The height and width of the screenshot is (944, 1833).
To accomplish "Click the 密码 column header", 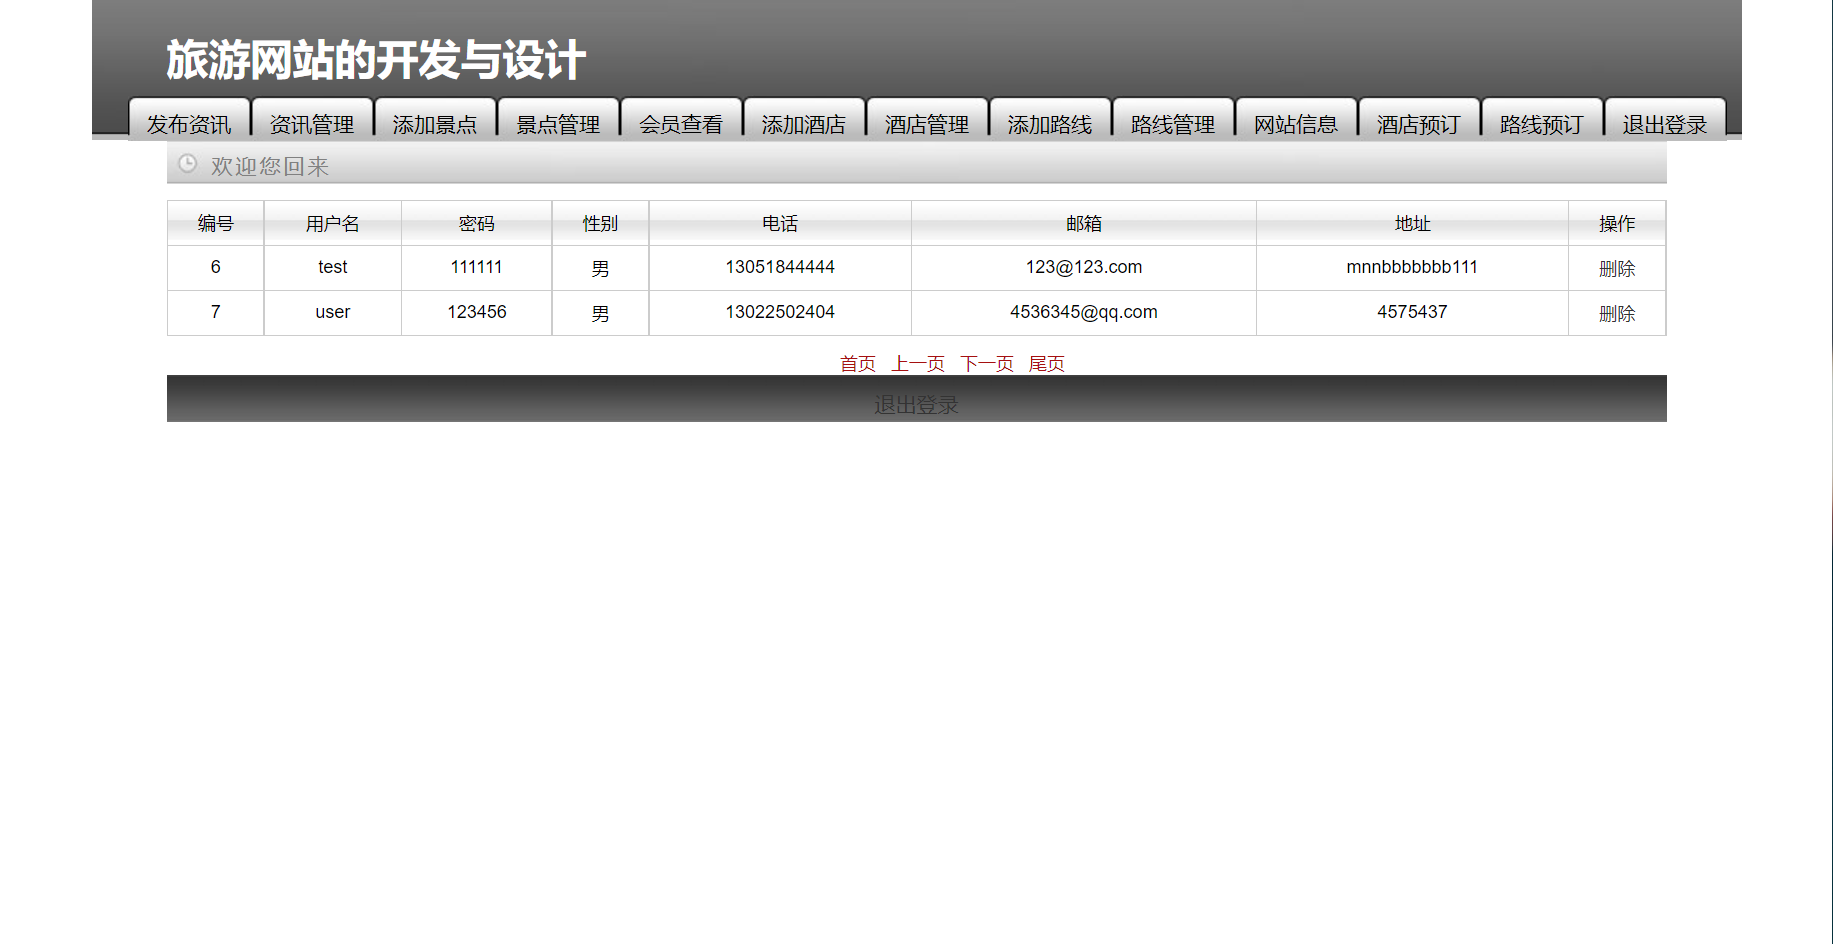I will 477,224.
